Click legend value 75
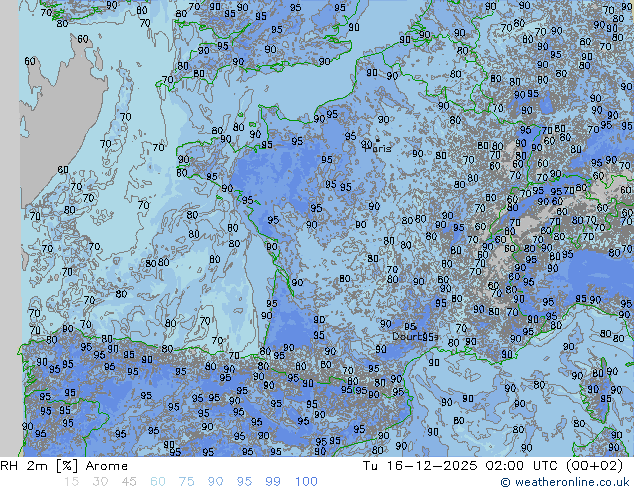The width and height of the screenshot is (634, 490). tap(186, 482)
